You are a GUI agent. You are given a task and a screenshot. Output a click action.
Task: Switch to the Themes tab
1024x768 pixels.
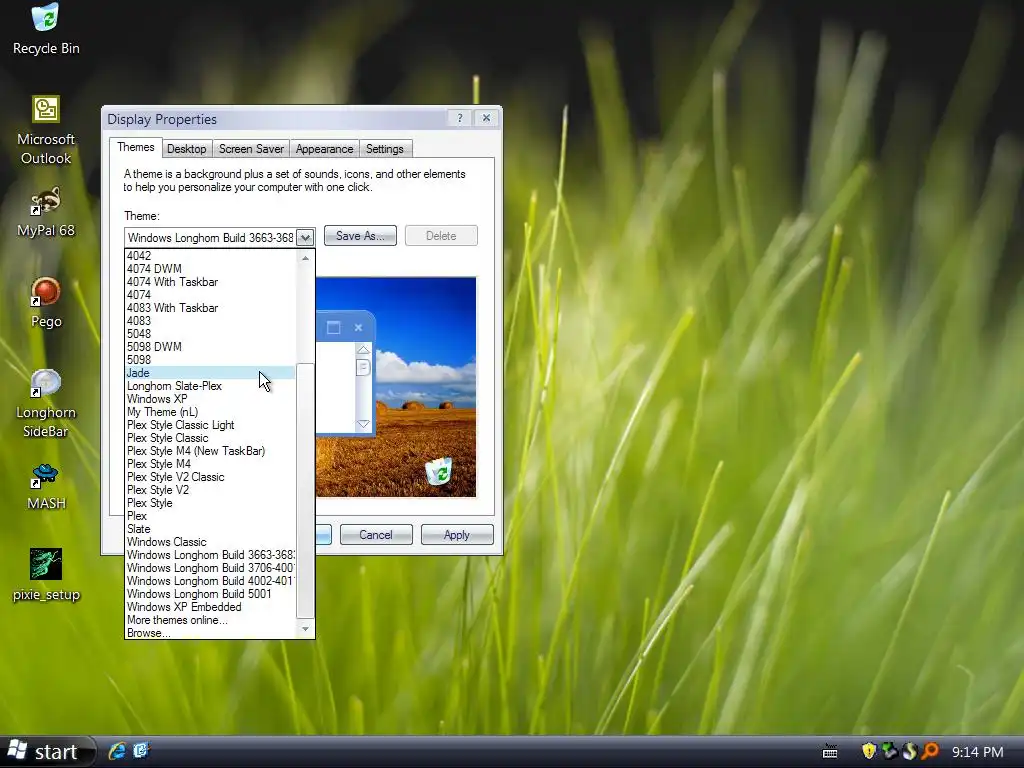pos(136,148)
